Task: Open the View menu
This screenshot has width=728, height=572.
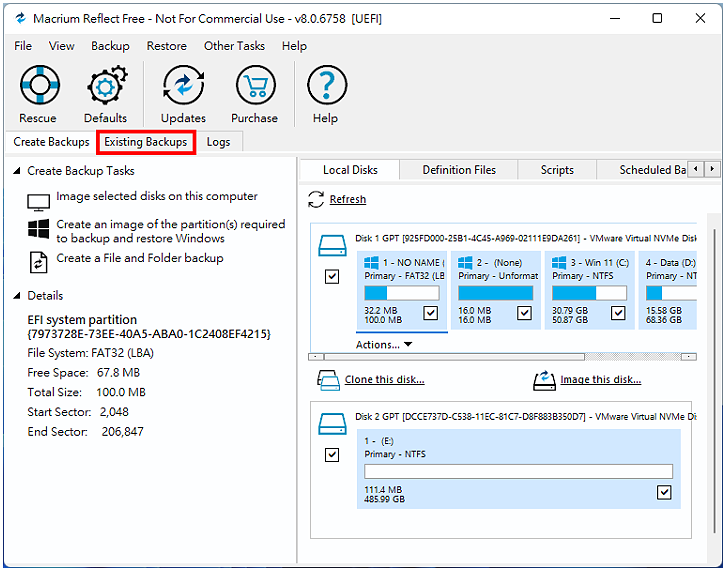Action: coord(62,46)
